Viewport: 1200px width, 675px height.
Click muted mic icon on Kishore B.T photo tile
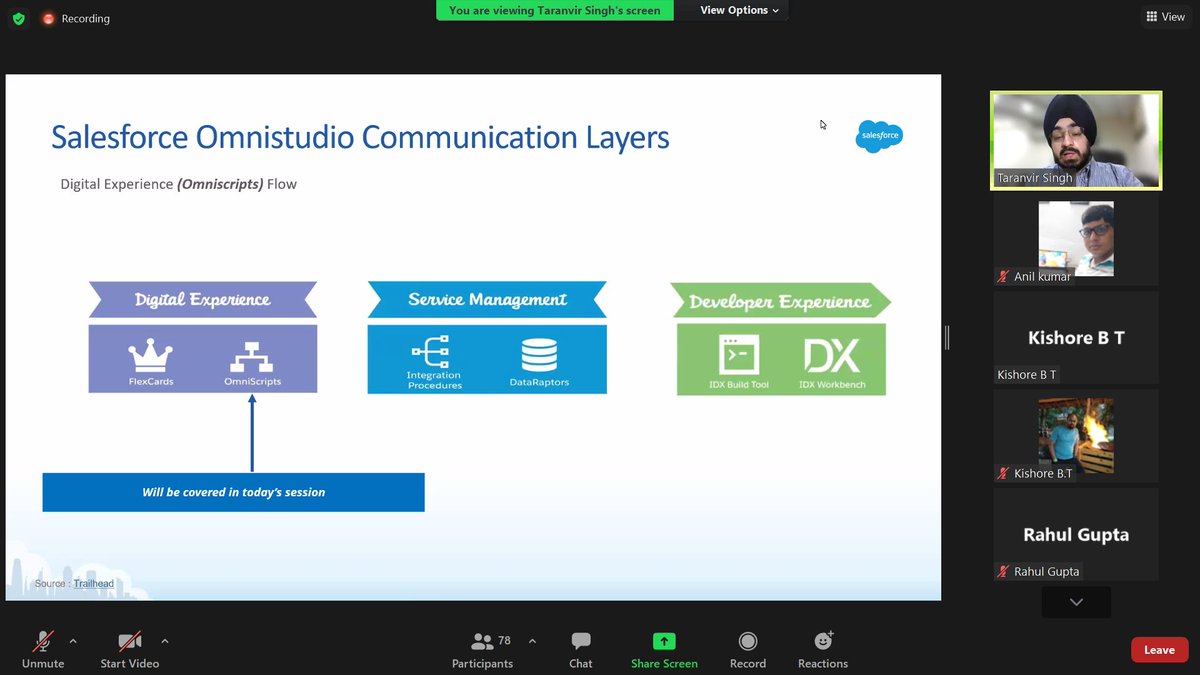pyautogui.click(x=1003, y=474)
